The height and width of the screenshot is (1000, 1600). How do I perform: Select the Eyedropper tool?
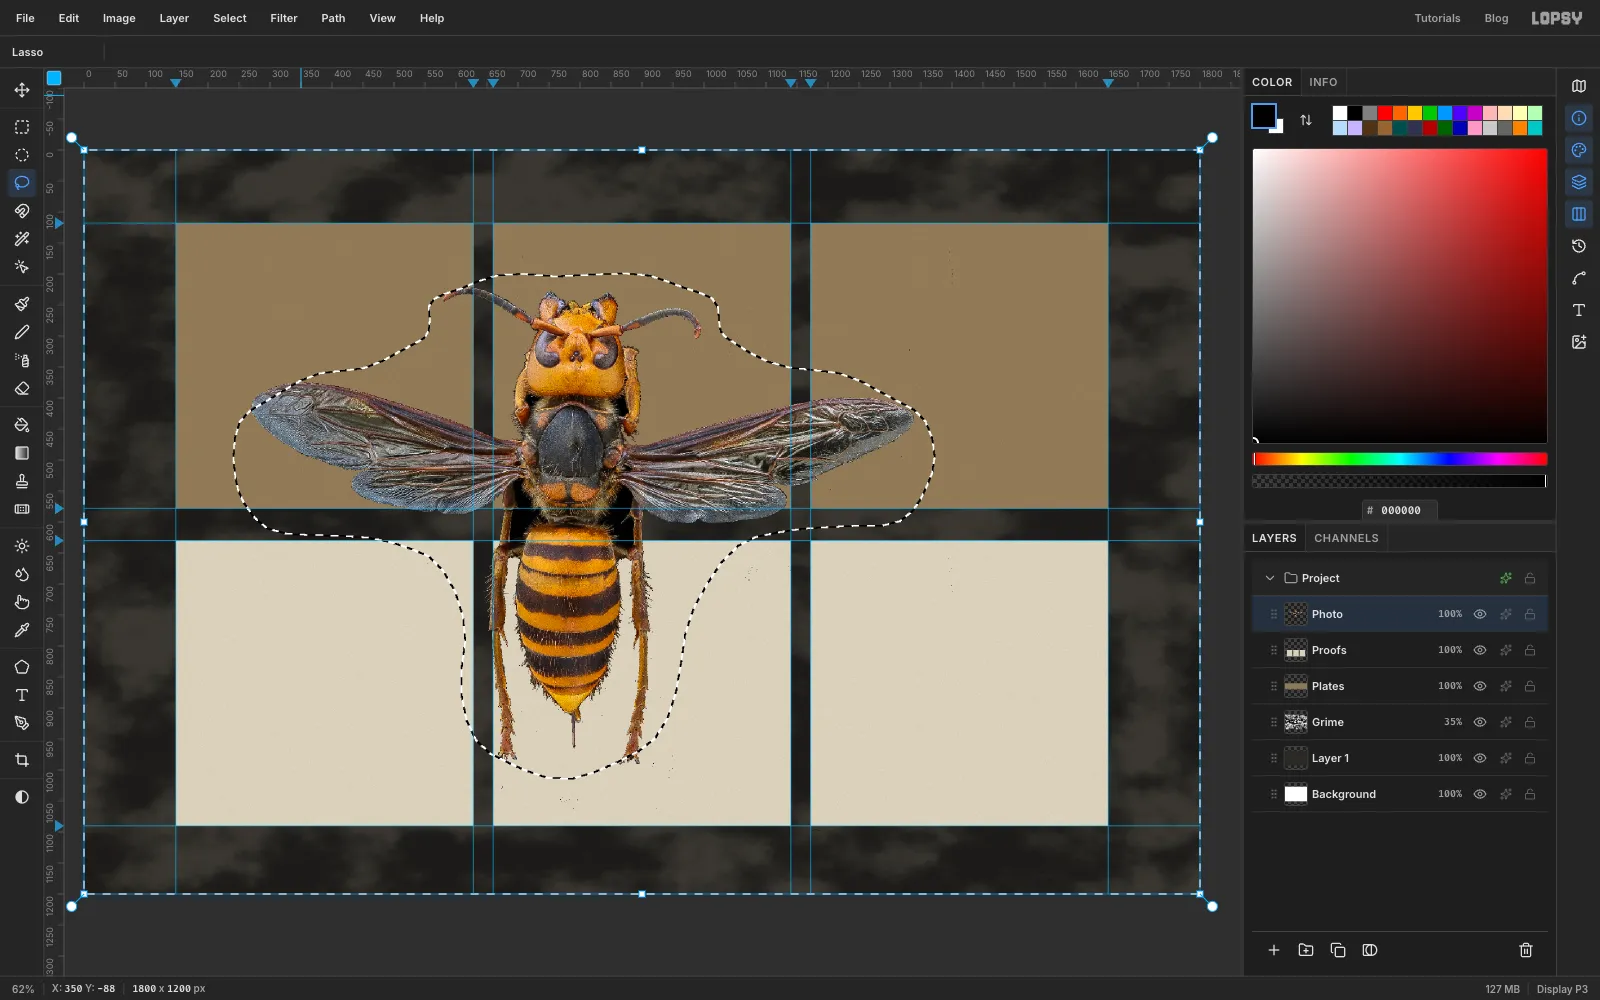(x=22, y=630)
